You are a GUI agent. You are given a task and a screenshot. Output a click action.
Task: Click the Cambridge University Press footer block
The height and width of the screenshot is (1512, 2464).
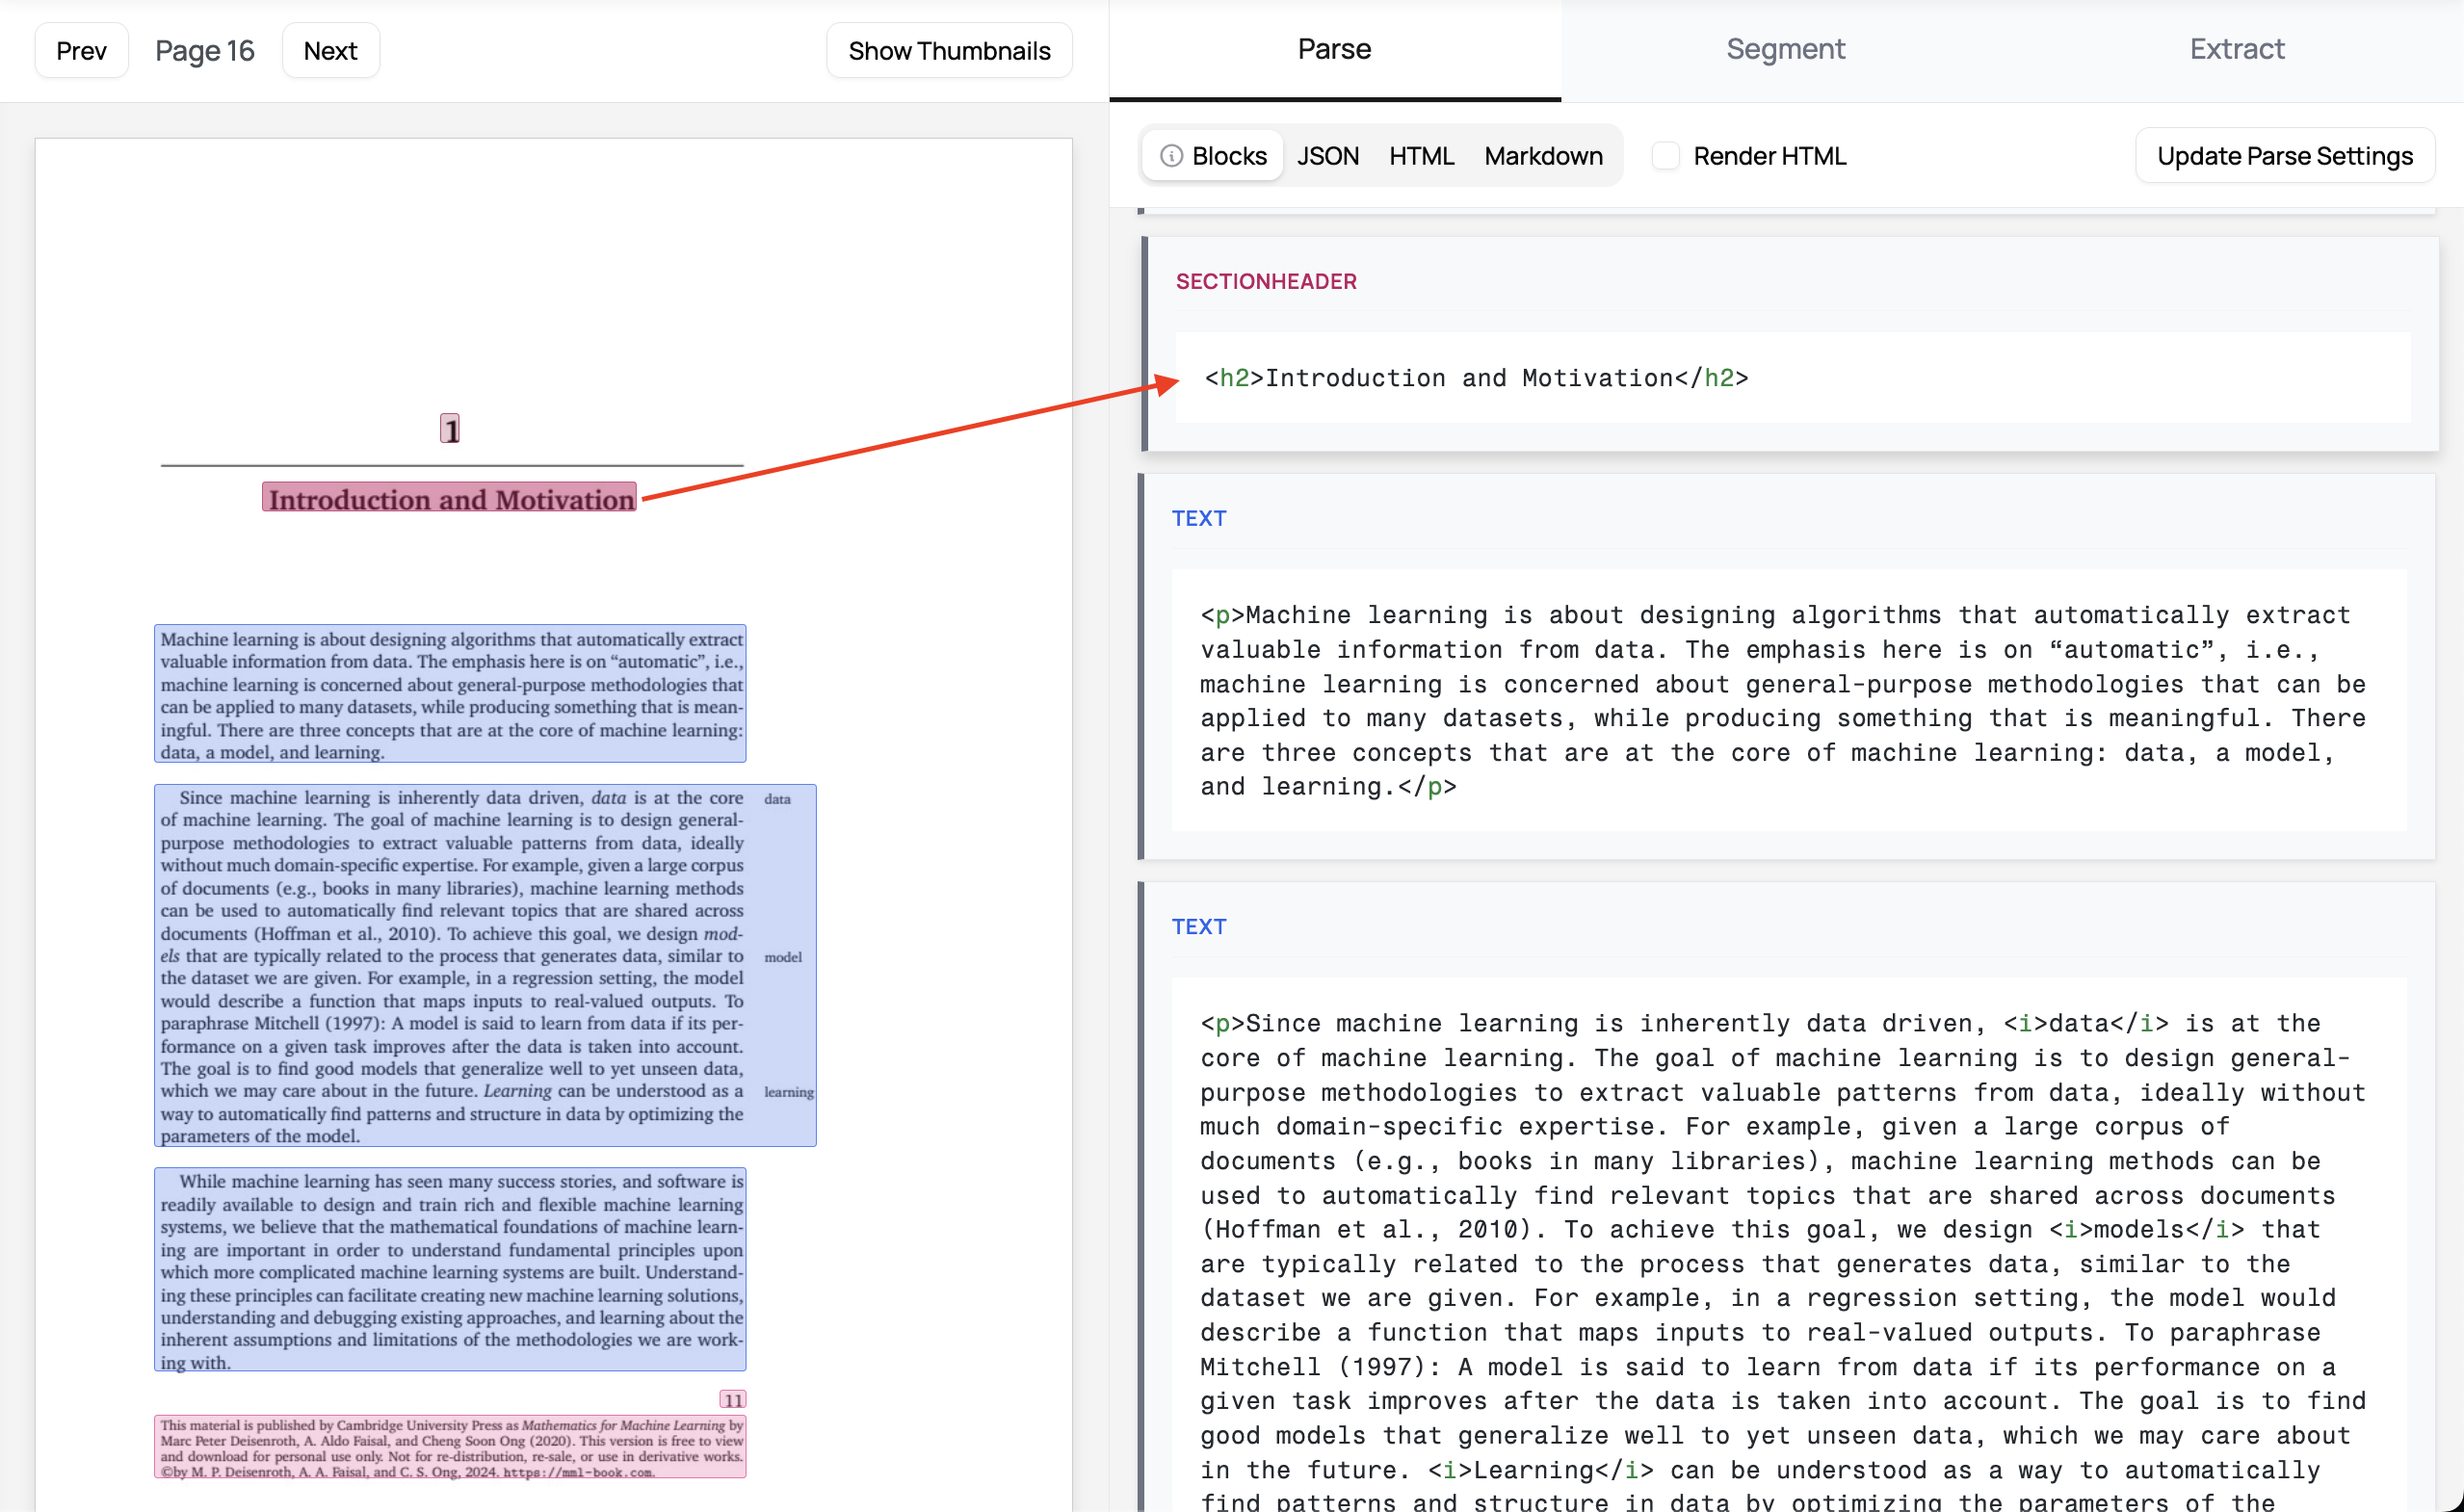450,1447
